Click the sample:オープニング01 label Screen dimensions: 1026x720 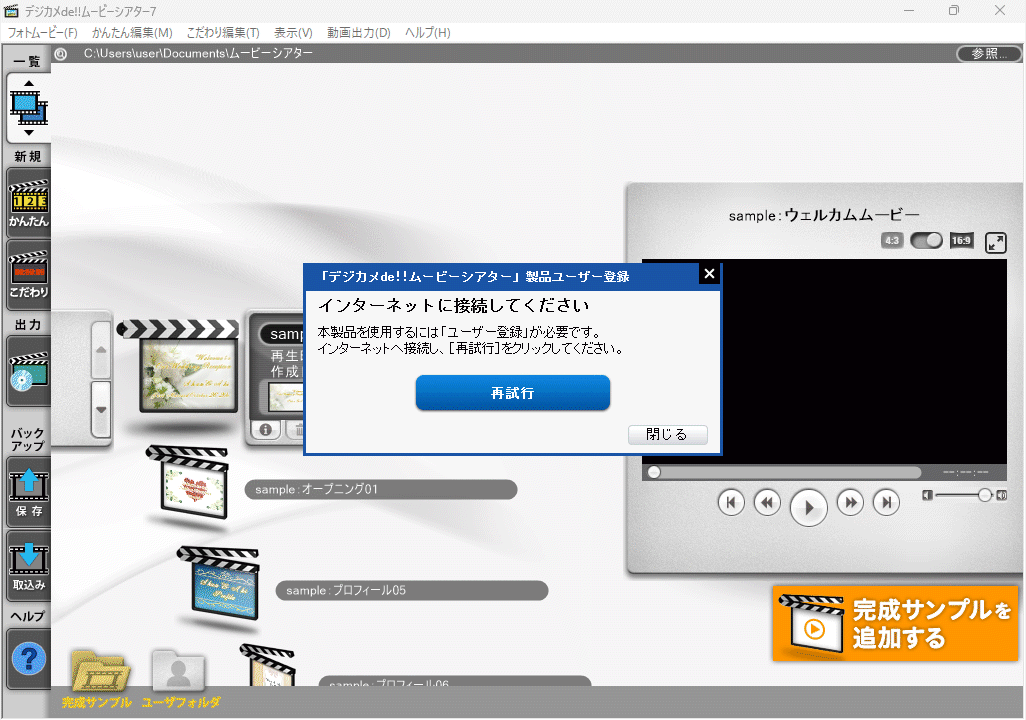381,490
